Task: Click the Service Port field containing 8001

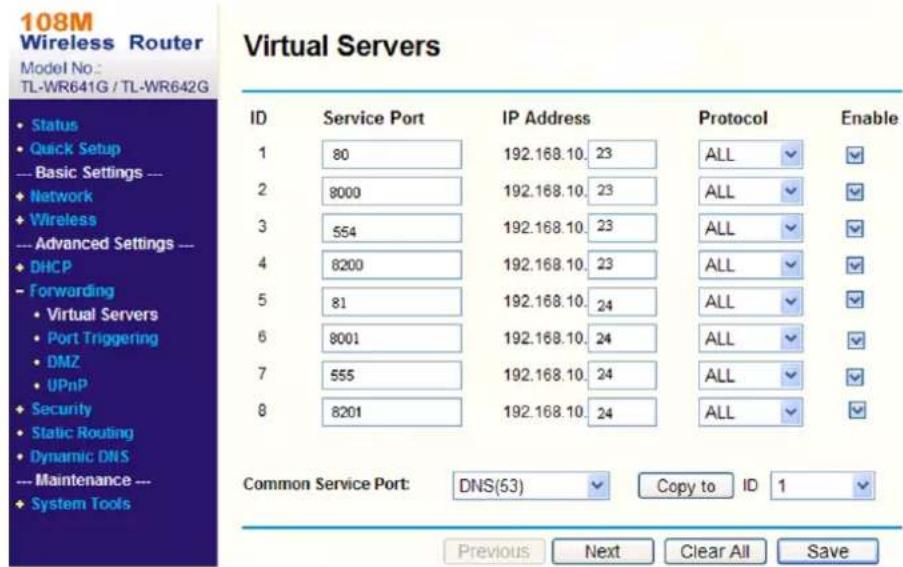Action: point(392,338)
